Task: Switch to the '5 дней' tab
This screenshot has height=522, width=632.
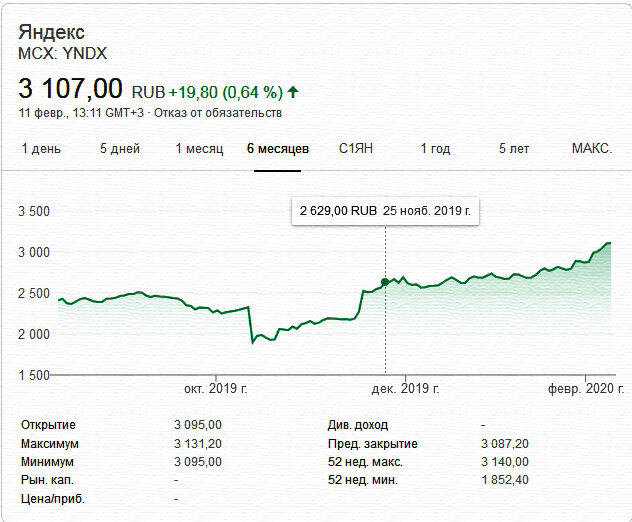Action: [x=120, y=149]
